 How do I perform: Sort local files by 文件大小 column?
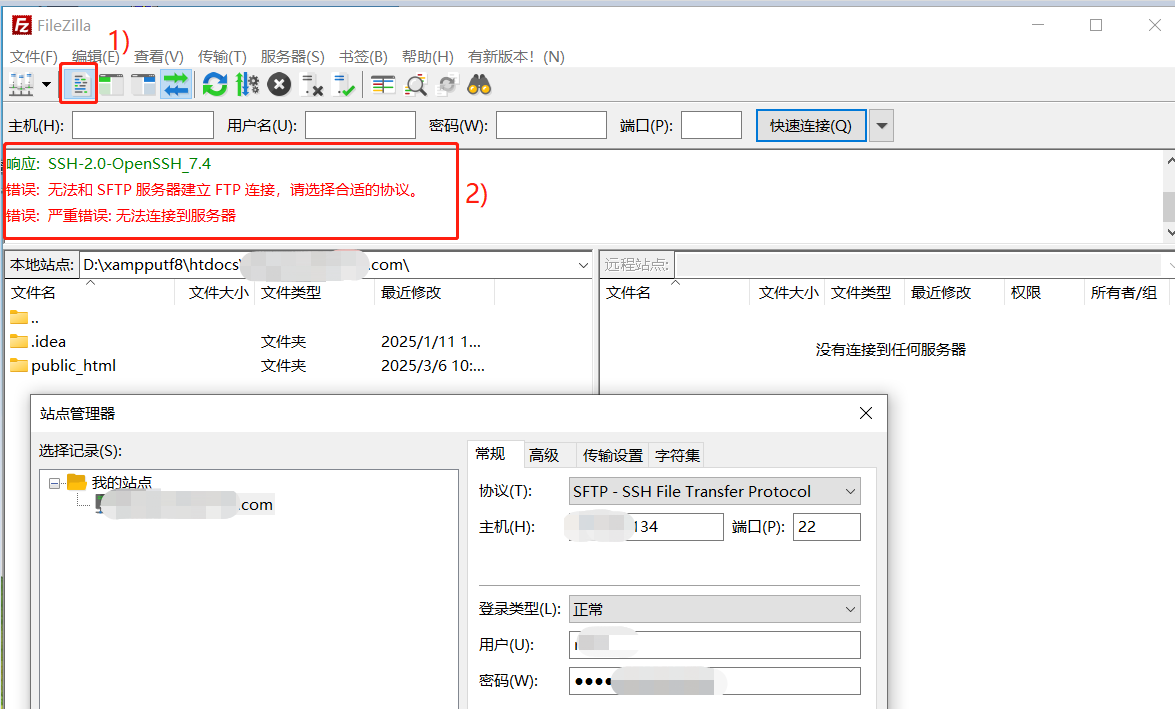pos(217,292)
